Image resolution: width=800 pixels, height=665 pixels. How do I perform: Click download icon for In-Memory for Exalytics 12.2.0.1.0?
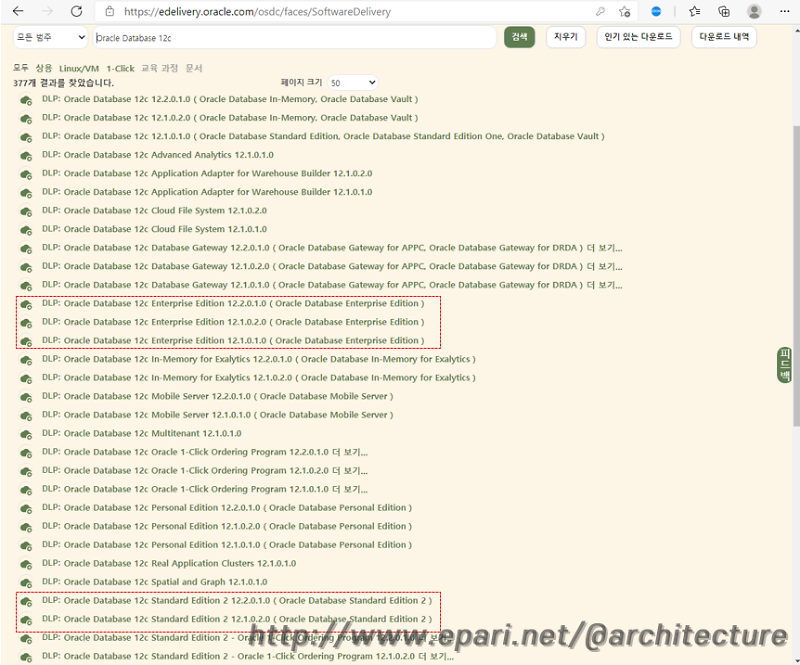tap(26, 360)
